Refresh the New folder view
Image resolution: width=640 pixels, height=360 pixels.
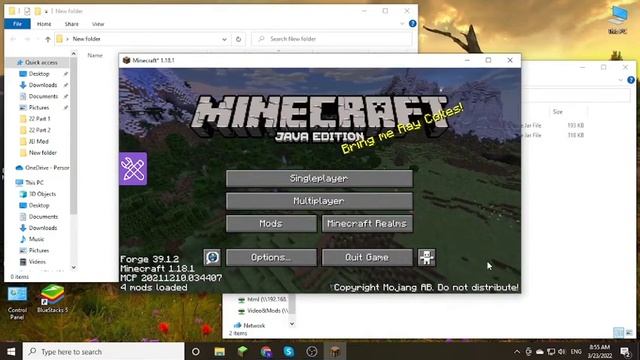tap(238, 39)
